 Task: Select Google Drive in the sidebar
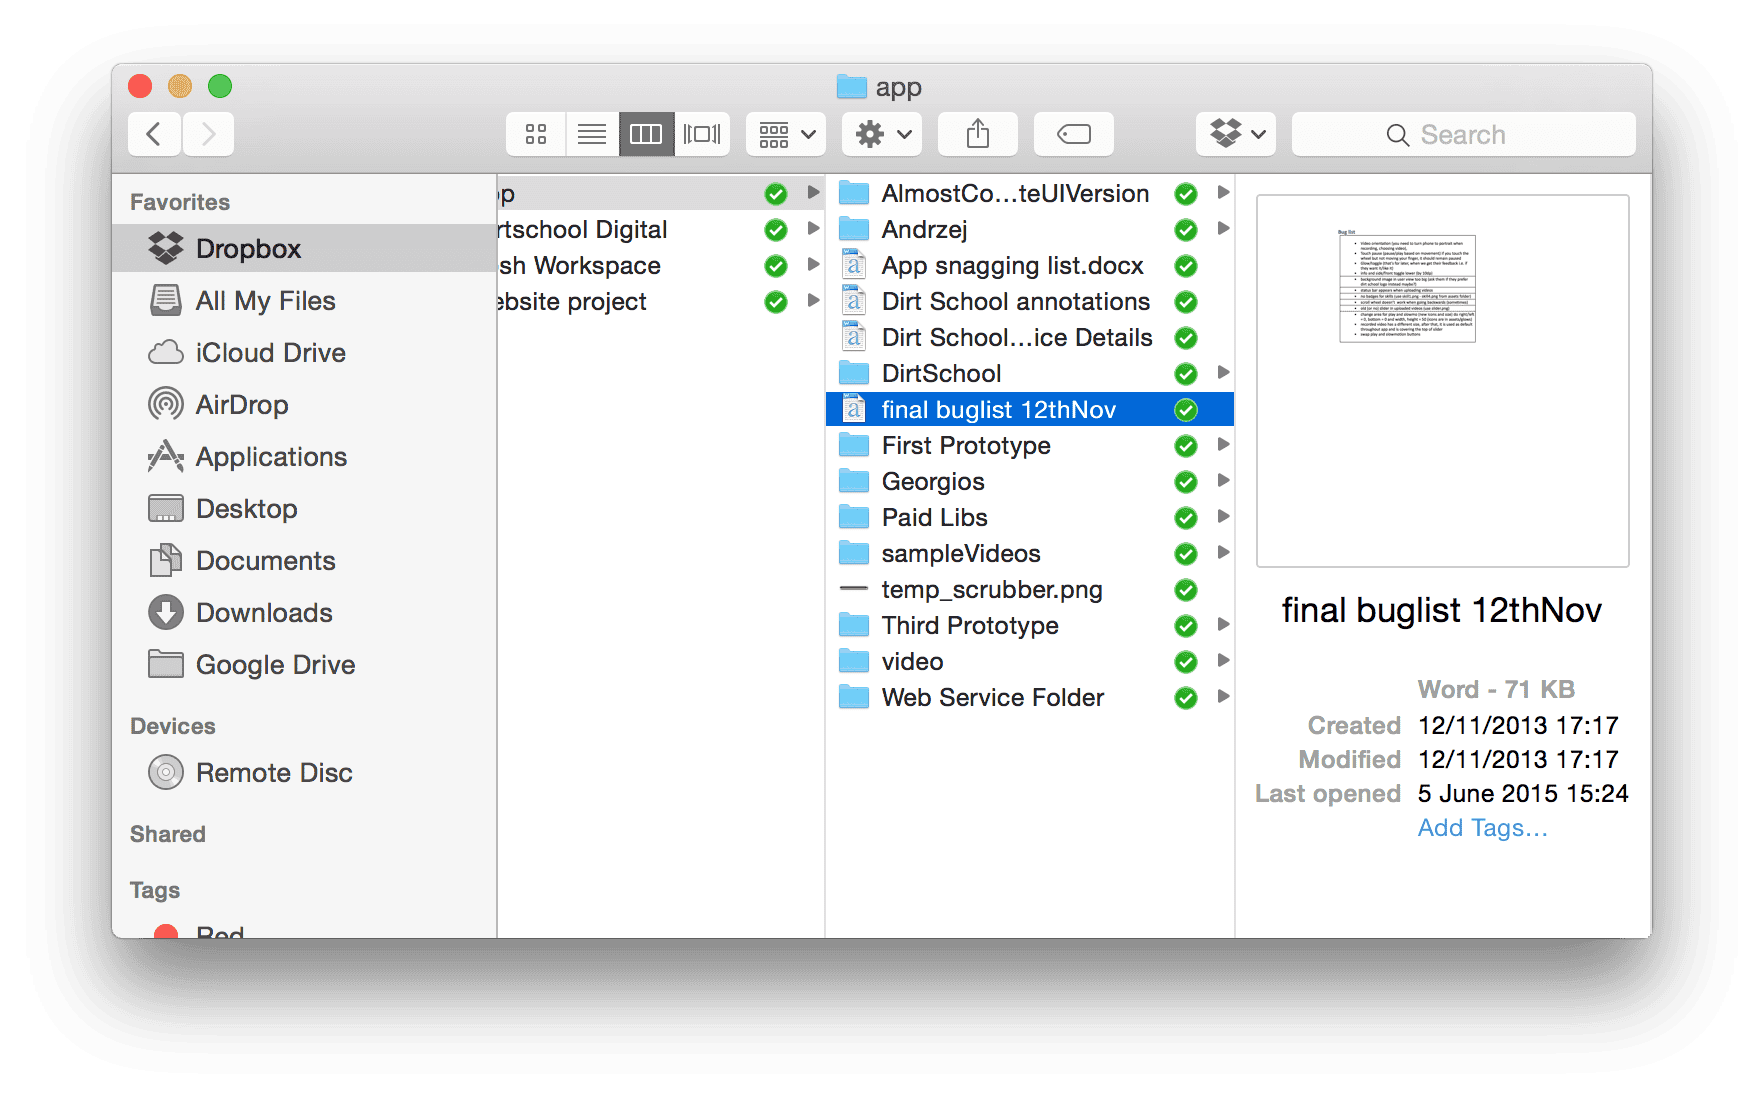tap(275, 665)
